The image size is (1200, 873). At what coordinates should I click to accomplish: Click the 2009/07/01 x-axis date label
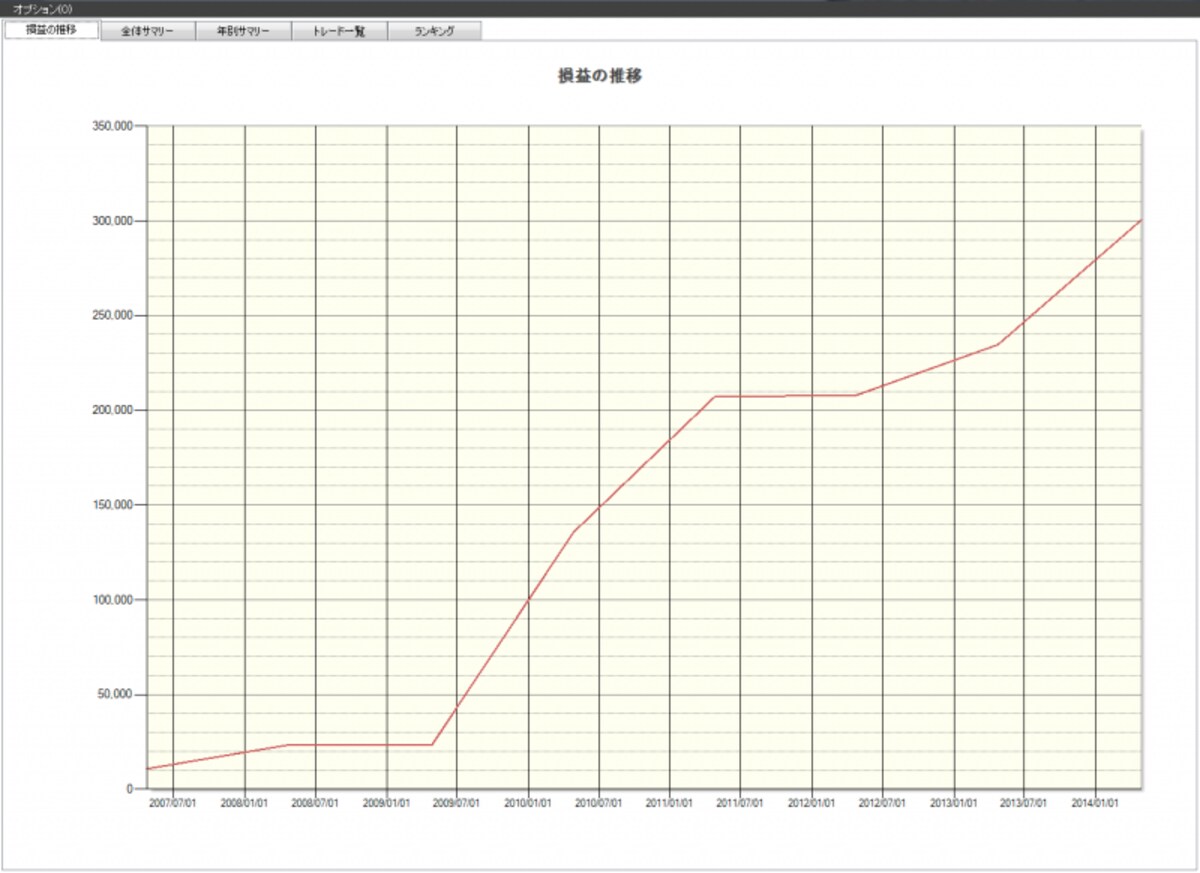(457, 802)
